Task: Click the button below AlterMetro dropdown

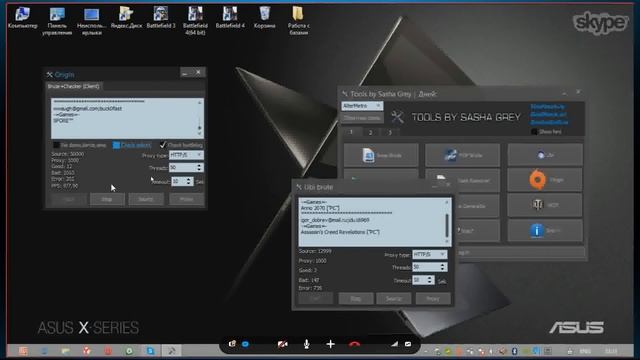Action: pos(362,118)
